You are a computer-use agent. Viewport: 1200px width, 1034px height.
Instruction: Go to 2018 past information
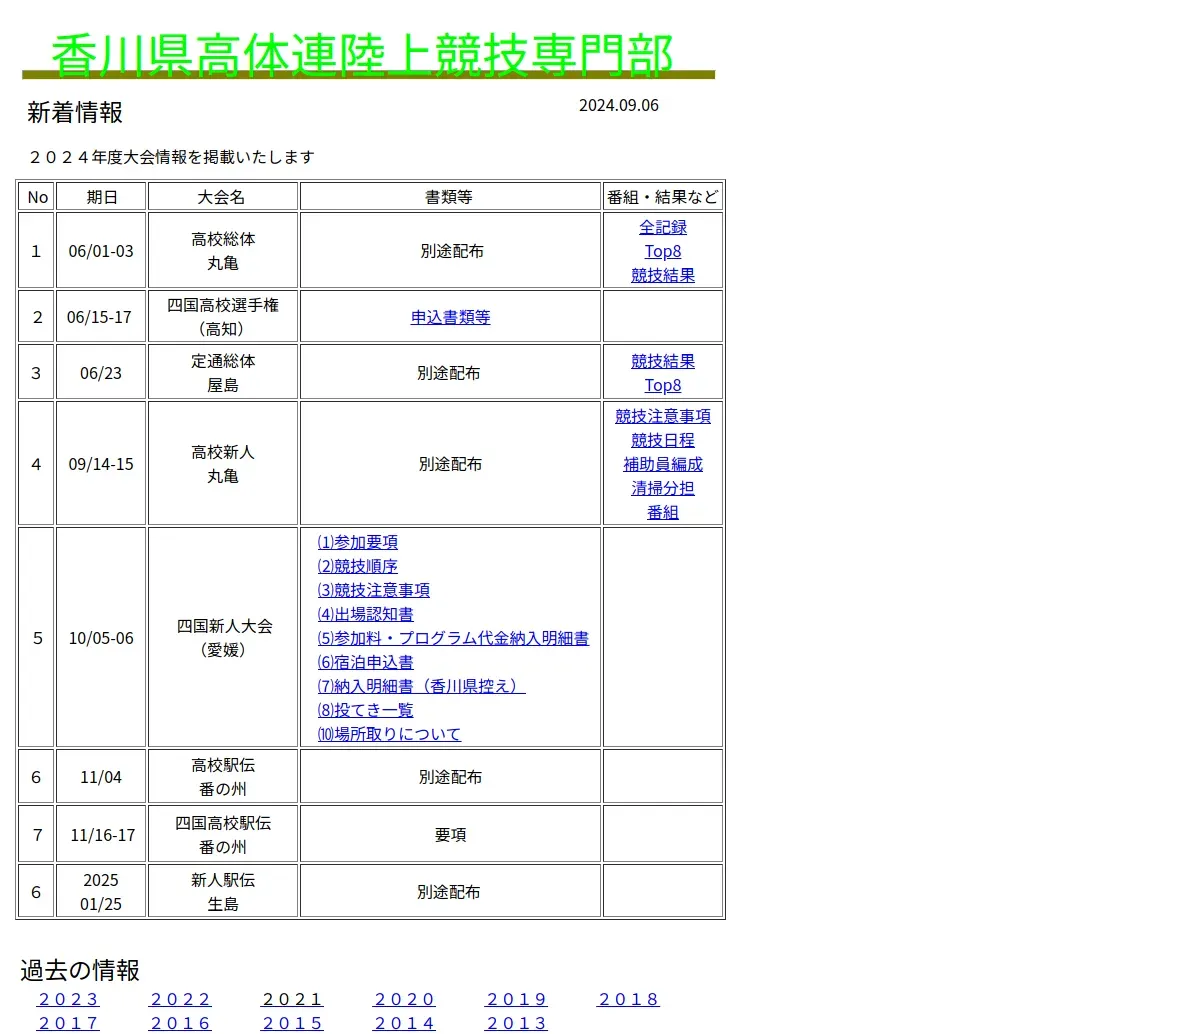629,999
